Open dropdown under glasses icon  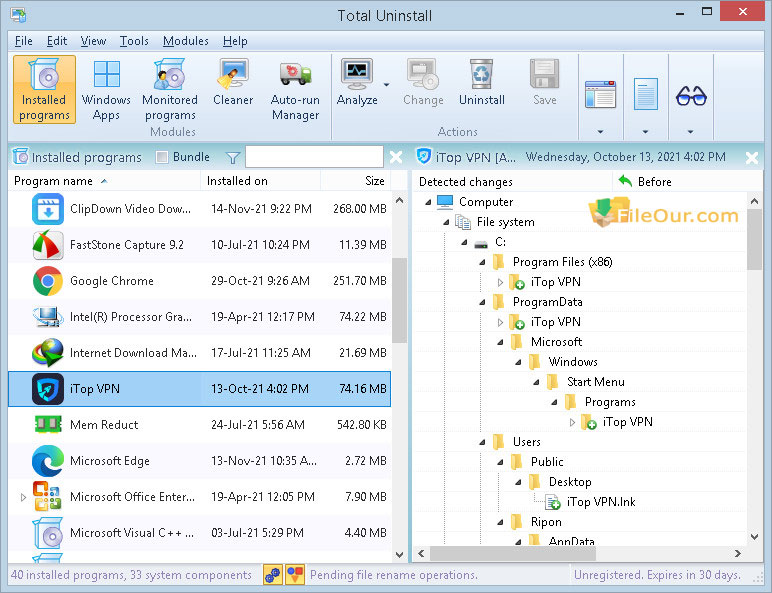(x=690, y=132)
